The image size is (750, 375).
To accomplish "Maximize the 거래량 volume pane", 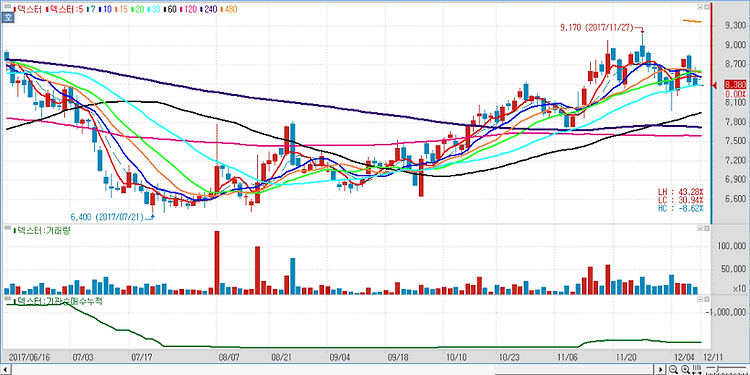I will 706,229.
